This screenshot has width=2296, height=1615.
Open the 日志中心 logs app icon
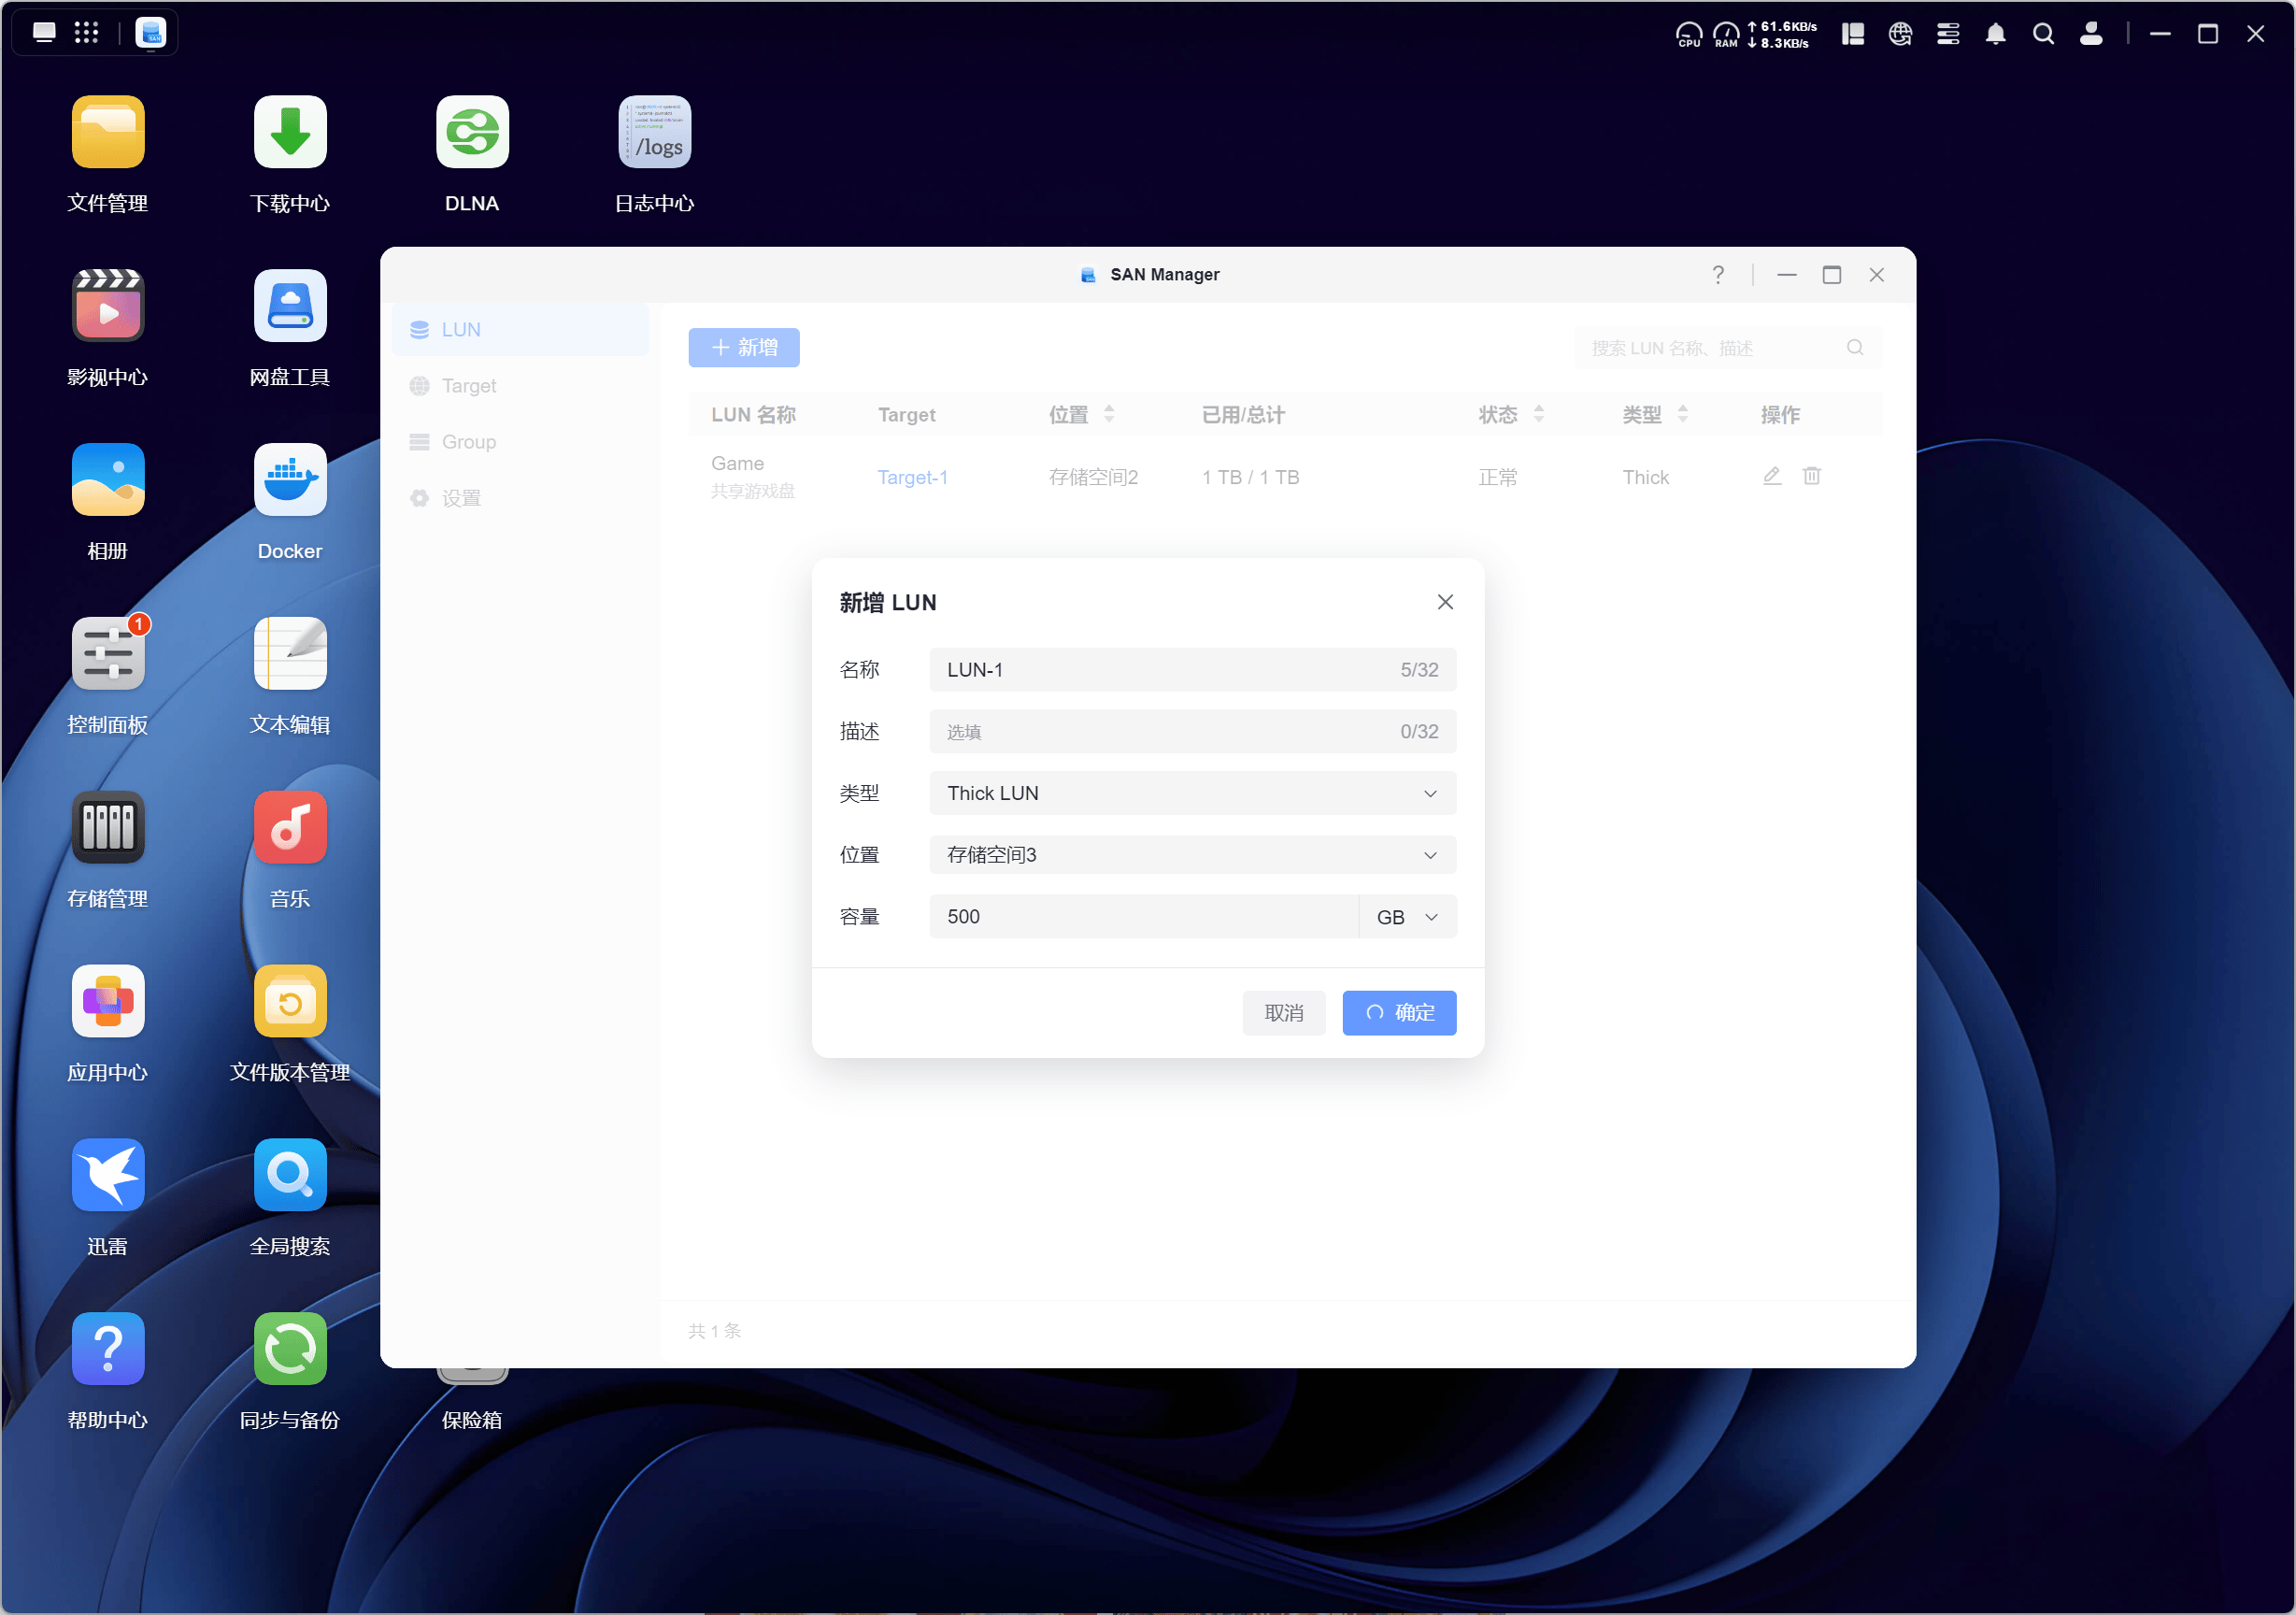(654, 133)
